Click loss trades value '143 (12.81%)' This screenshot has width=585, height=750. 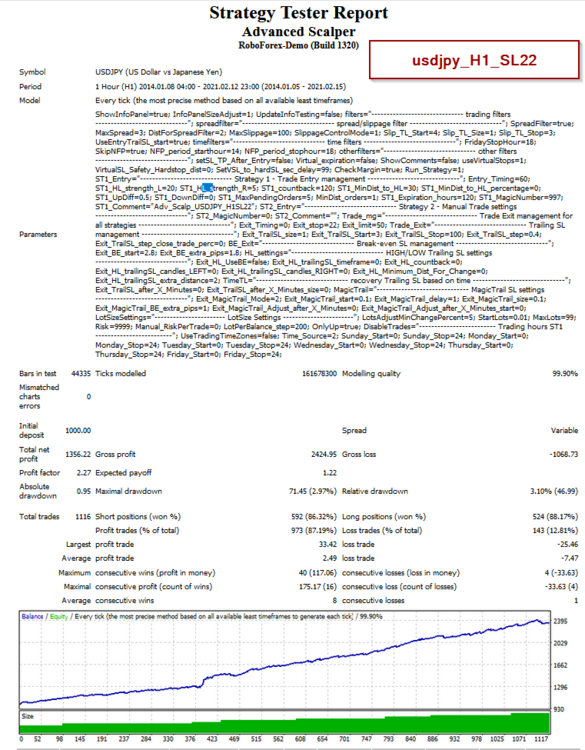click(x=555, y=530)
